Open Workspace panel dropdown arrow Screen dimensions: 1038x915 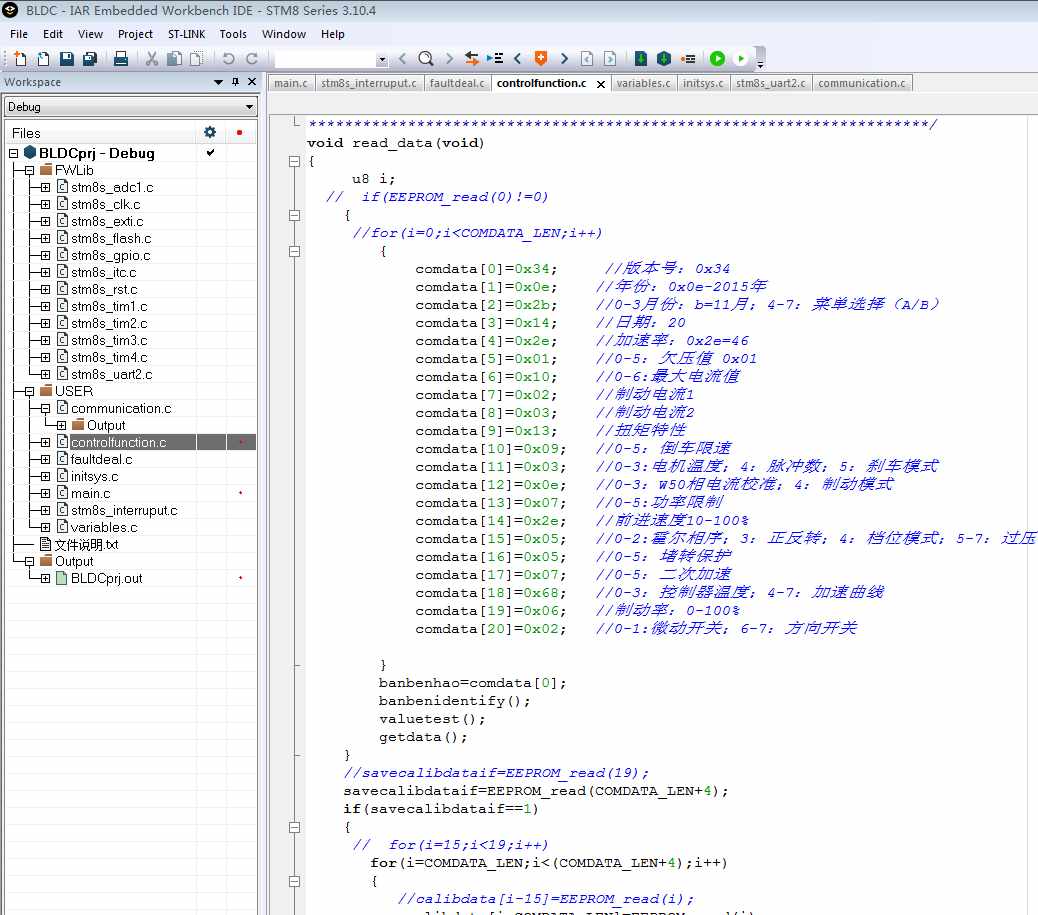[x=218, y=82]
